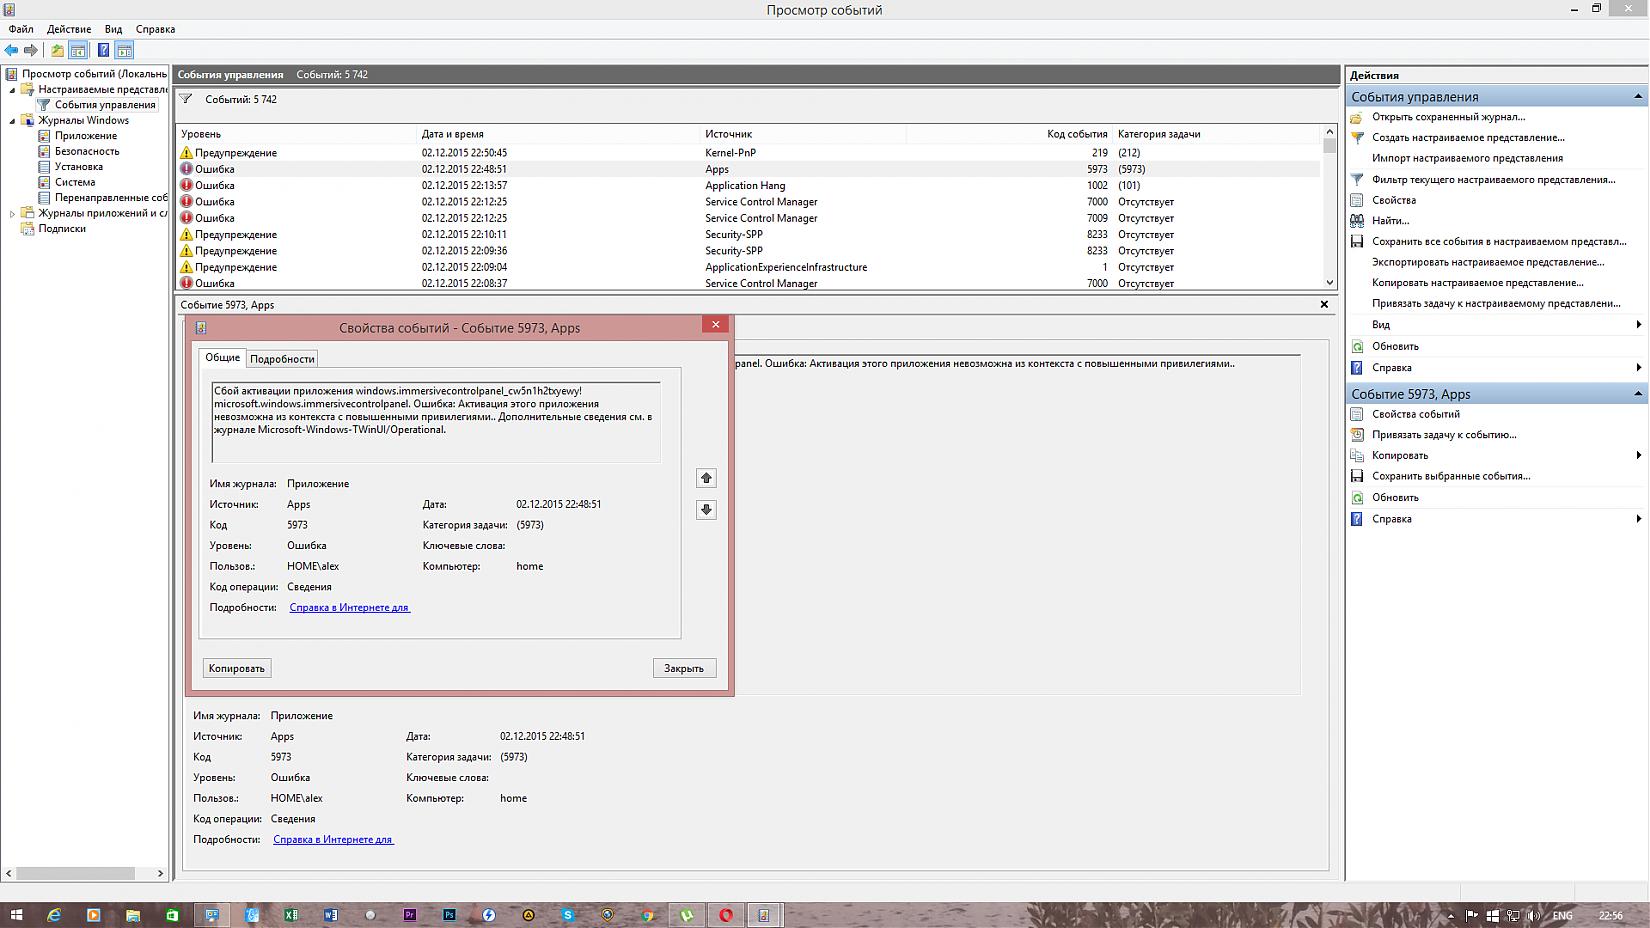Click the up arrow for previous event

coord(706,478)
